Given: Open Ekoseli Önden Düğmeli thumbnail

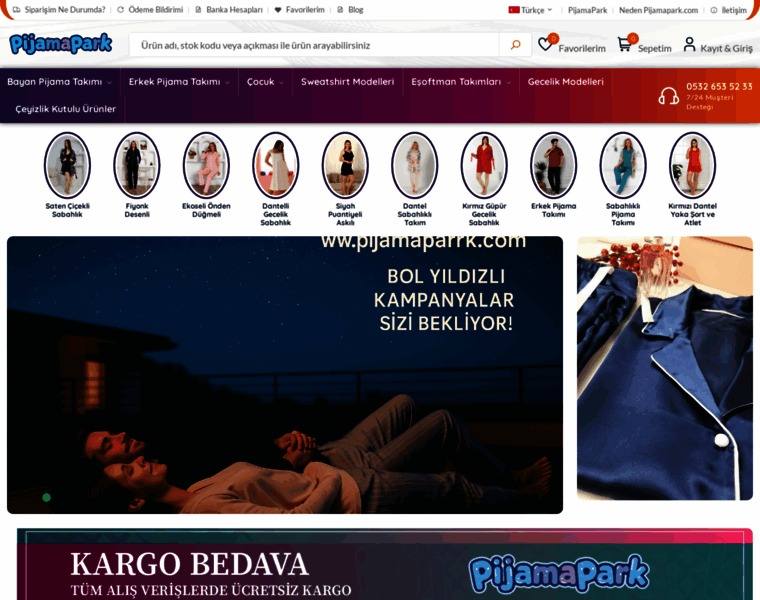Looking at the screenshot, I should [206, 165].
